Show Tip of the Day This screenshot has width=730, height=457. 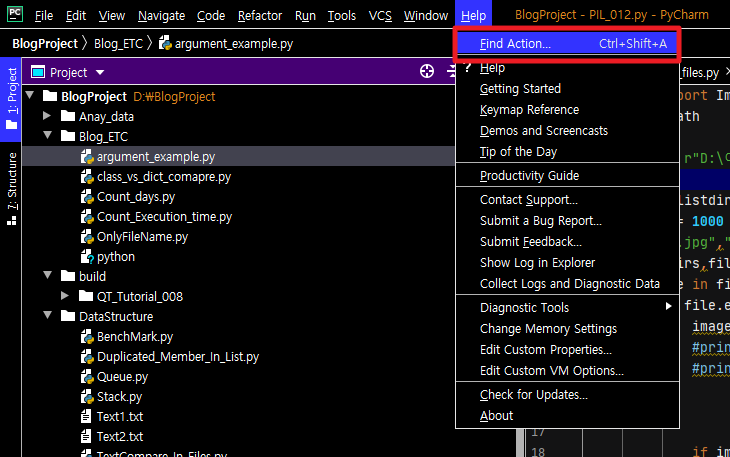pos(568,152)
